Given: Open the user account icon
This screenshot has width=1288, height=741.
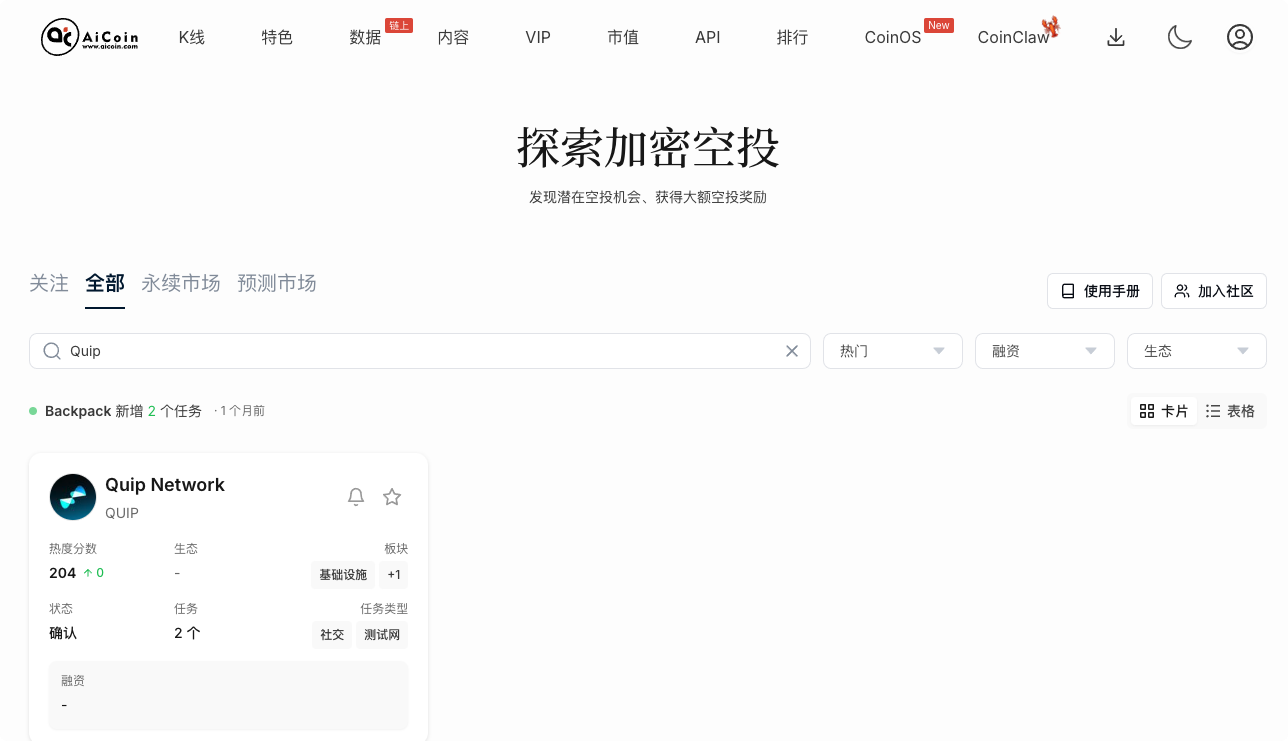Looking at the screenshot, I should 1240,37.
